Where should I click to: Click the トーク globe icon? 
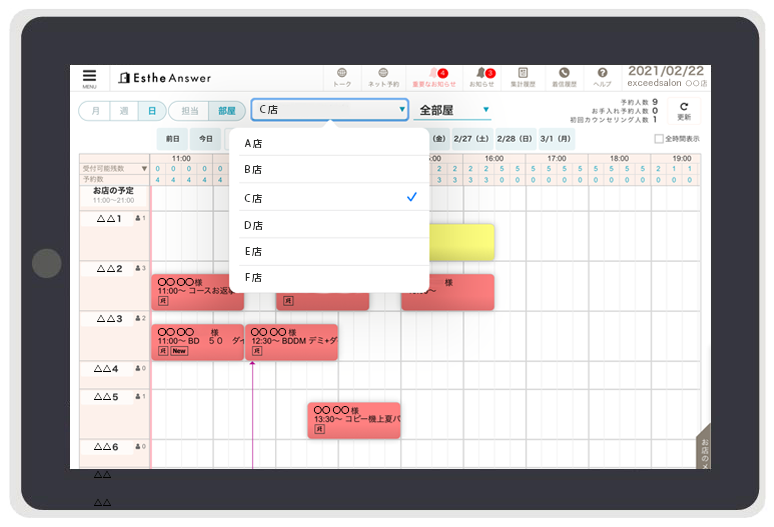[342, 77]
